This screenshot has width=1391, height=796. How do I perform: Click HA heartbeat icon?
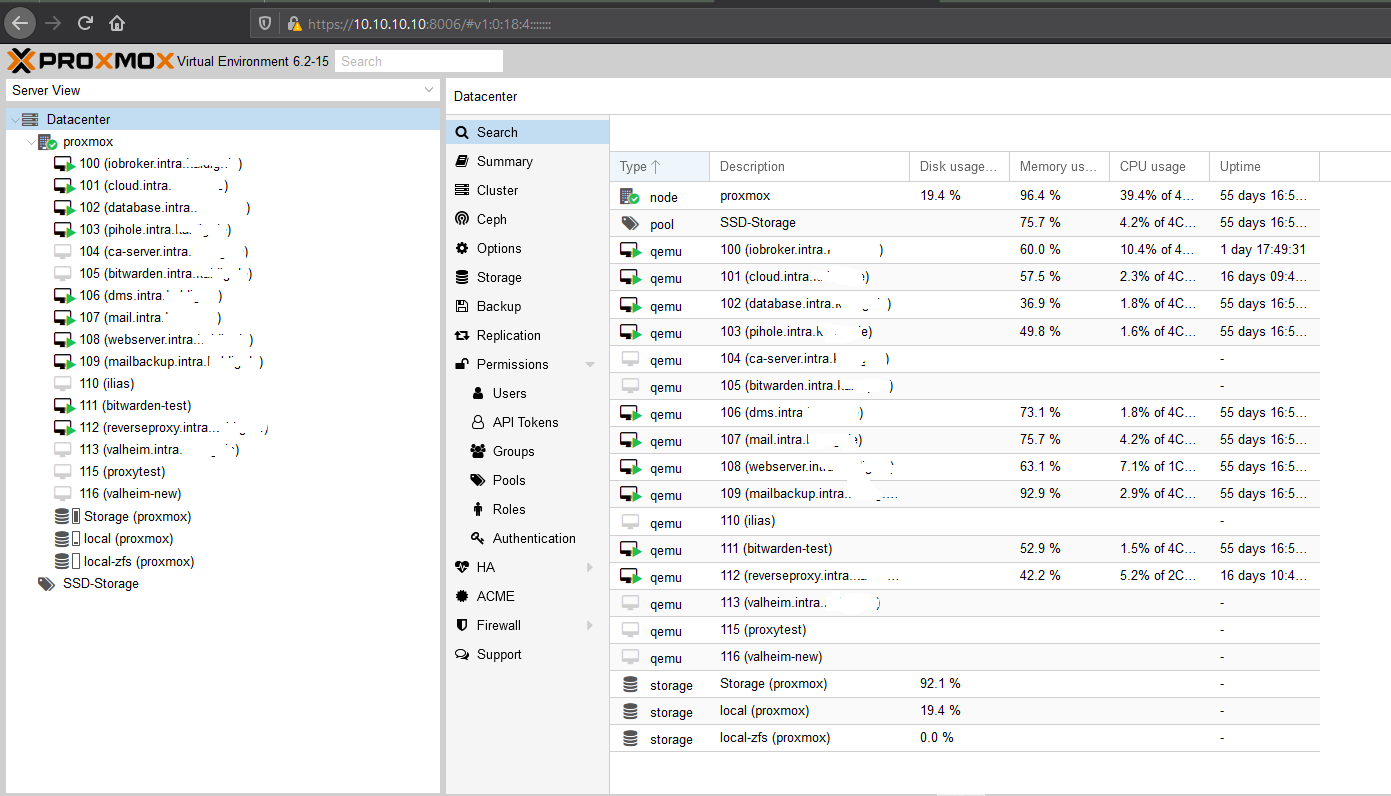[462, 567]
